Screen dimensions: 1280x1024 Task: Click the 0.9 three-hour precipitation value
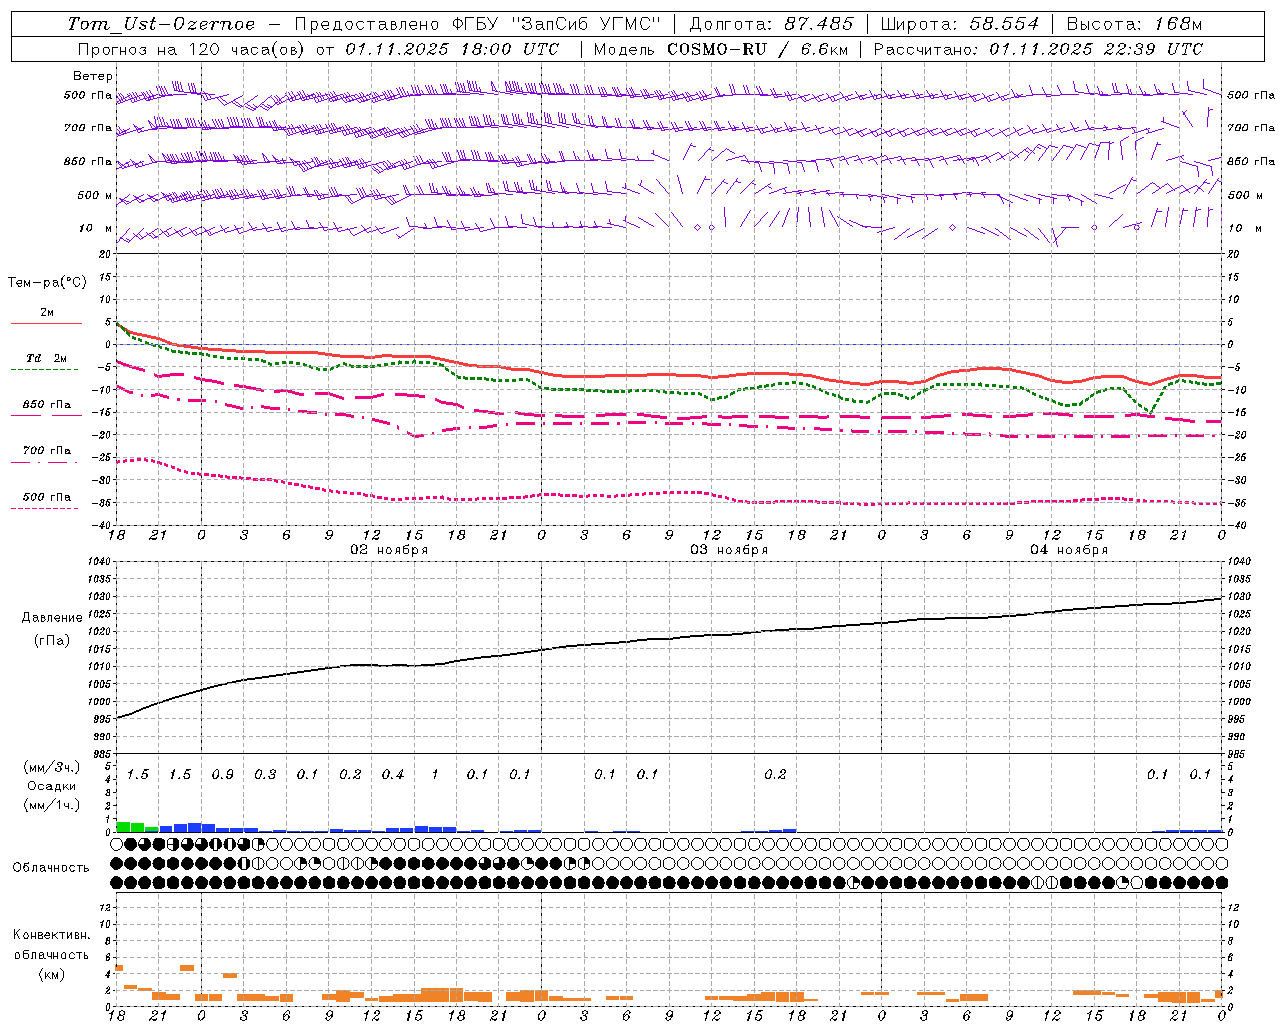222,775
